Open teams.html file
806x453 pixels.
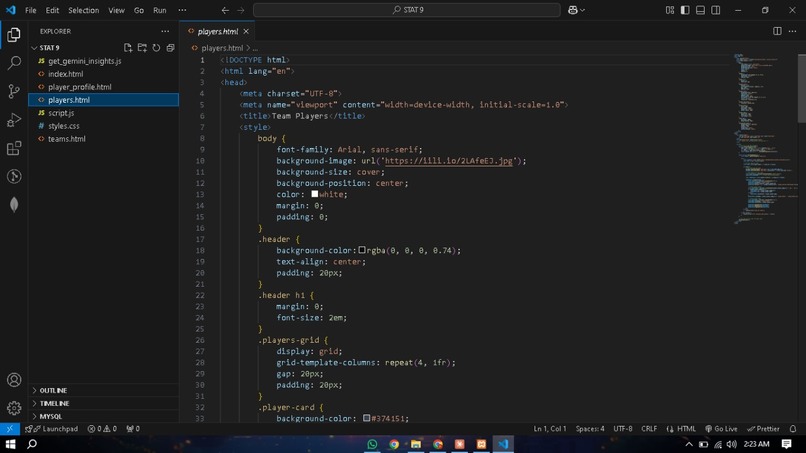point(67,139)
